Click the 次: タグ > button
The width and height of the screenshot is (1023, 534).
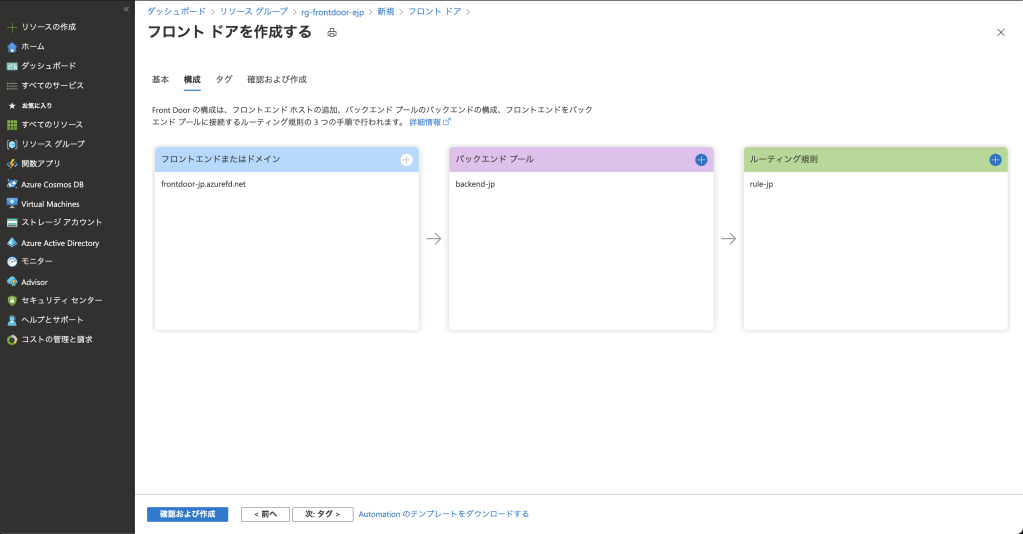click(323, 514)
